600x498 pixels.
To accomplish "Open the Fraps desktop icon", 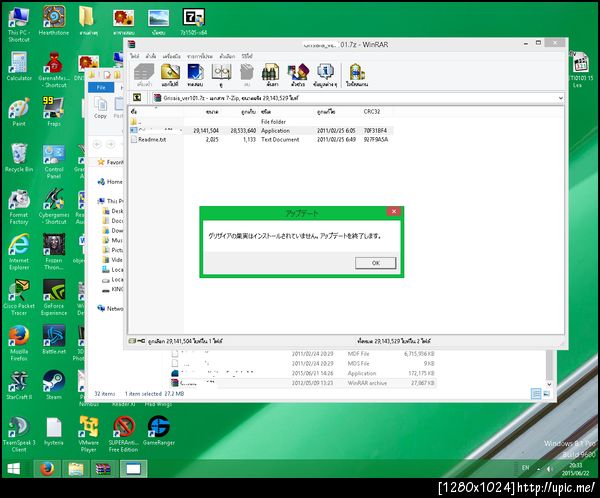I will tap(54, 112).
